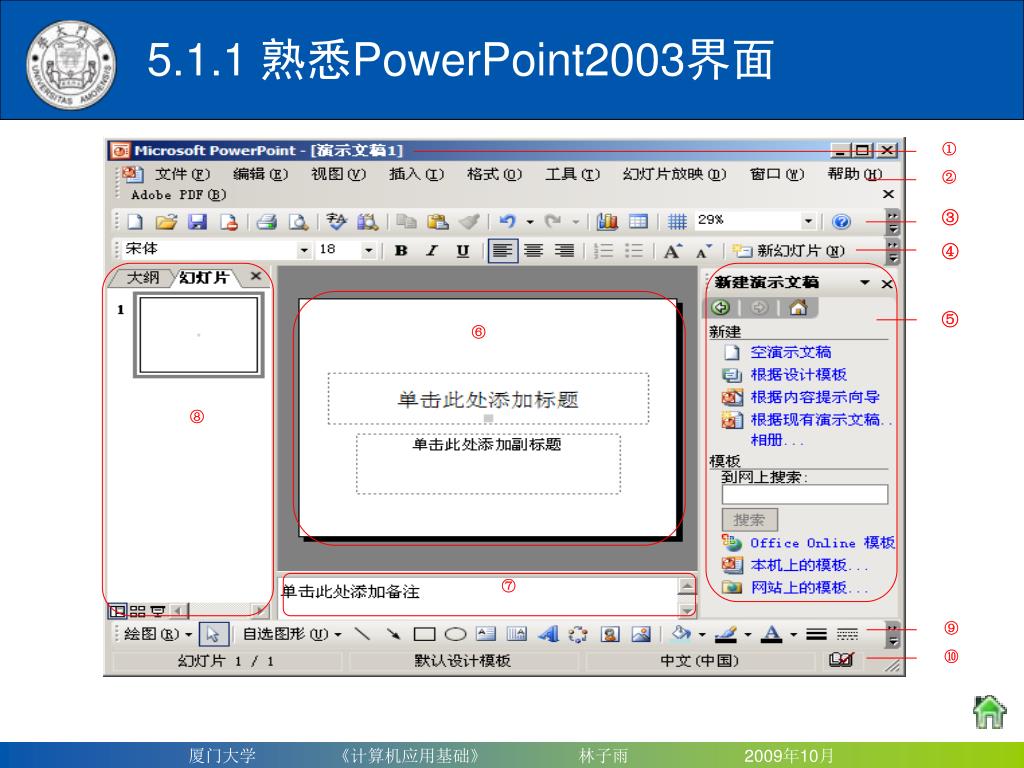The image size is (1024, 768).
Task: Expand the fill color dropdown arrow
Action: 702,634
